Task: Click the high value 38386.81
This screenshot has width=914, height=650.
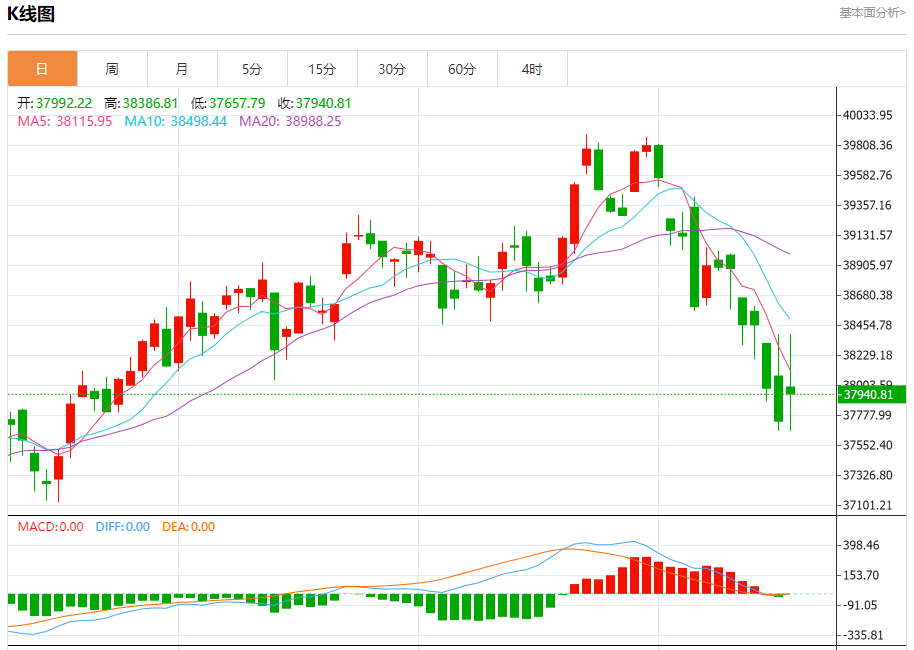Action: pyautogui.click(x=150, y=103)
